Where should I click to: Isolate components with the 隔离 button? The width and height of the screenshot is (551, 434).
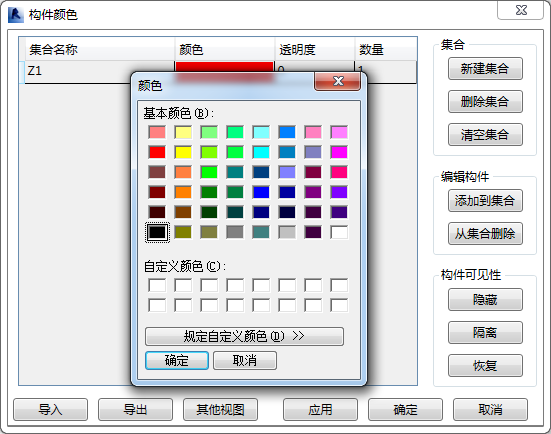[485, 332]
